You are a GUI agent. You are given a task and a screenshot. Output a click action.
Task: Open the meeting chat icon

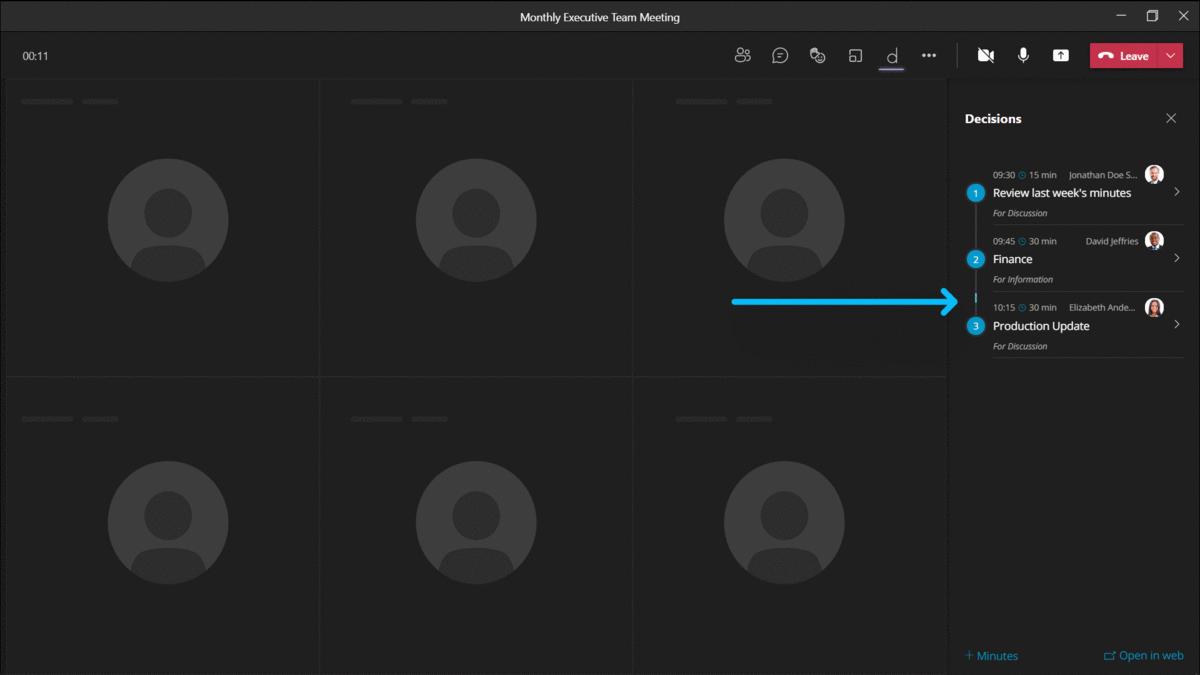(780, 56)
